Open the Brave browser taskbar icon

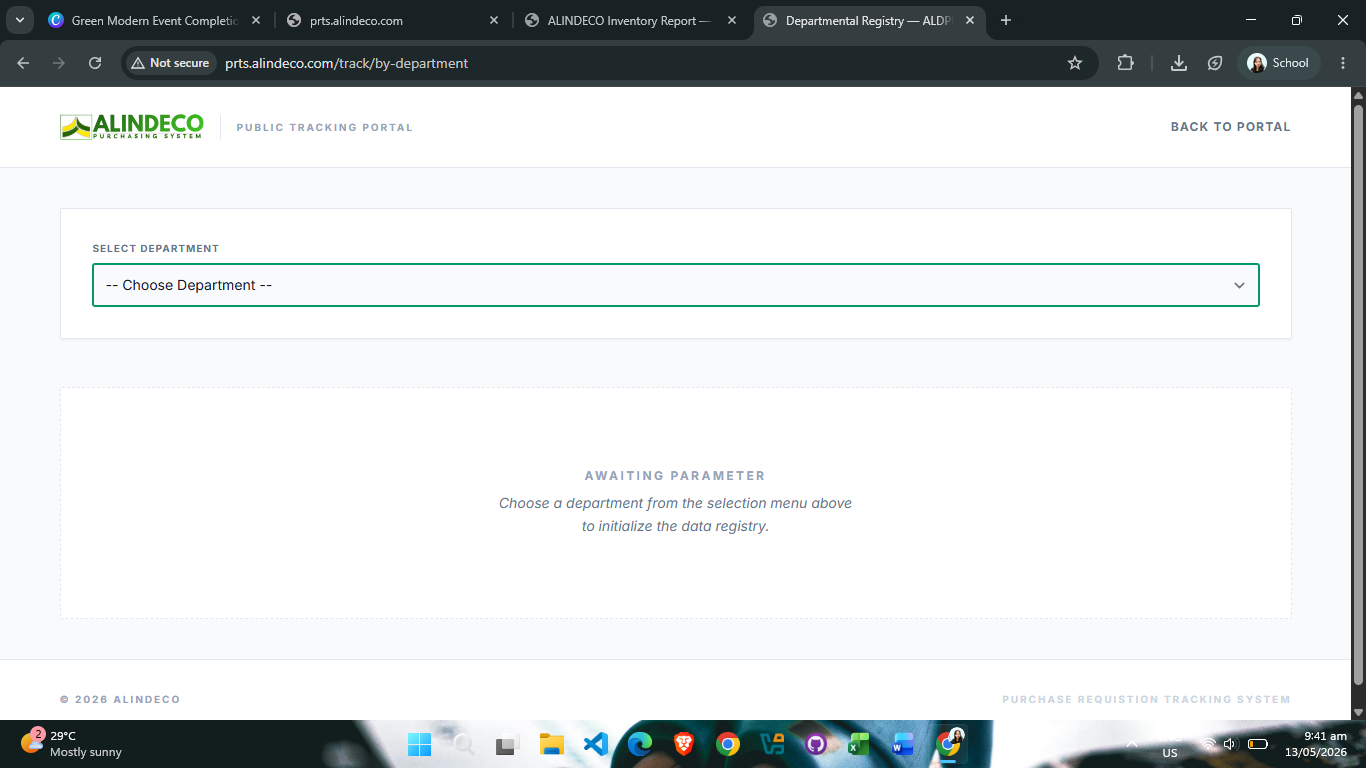tap(684, 744)
